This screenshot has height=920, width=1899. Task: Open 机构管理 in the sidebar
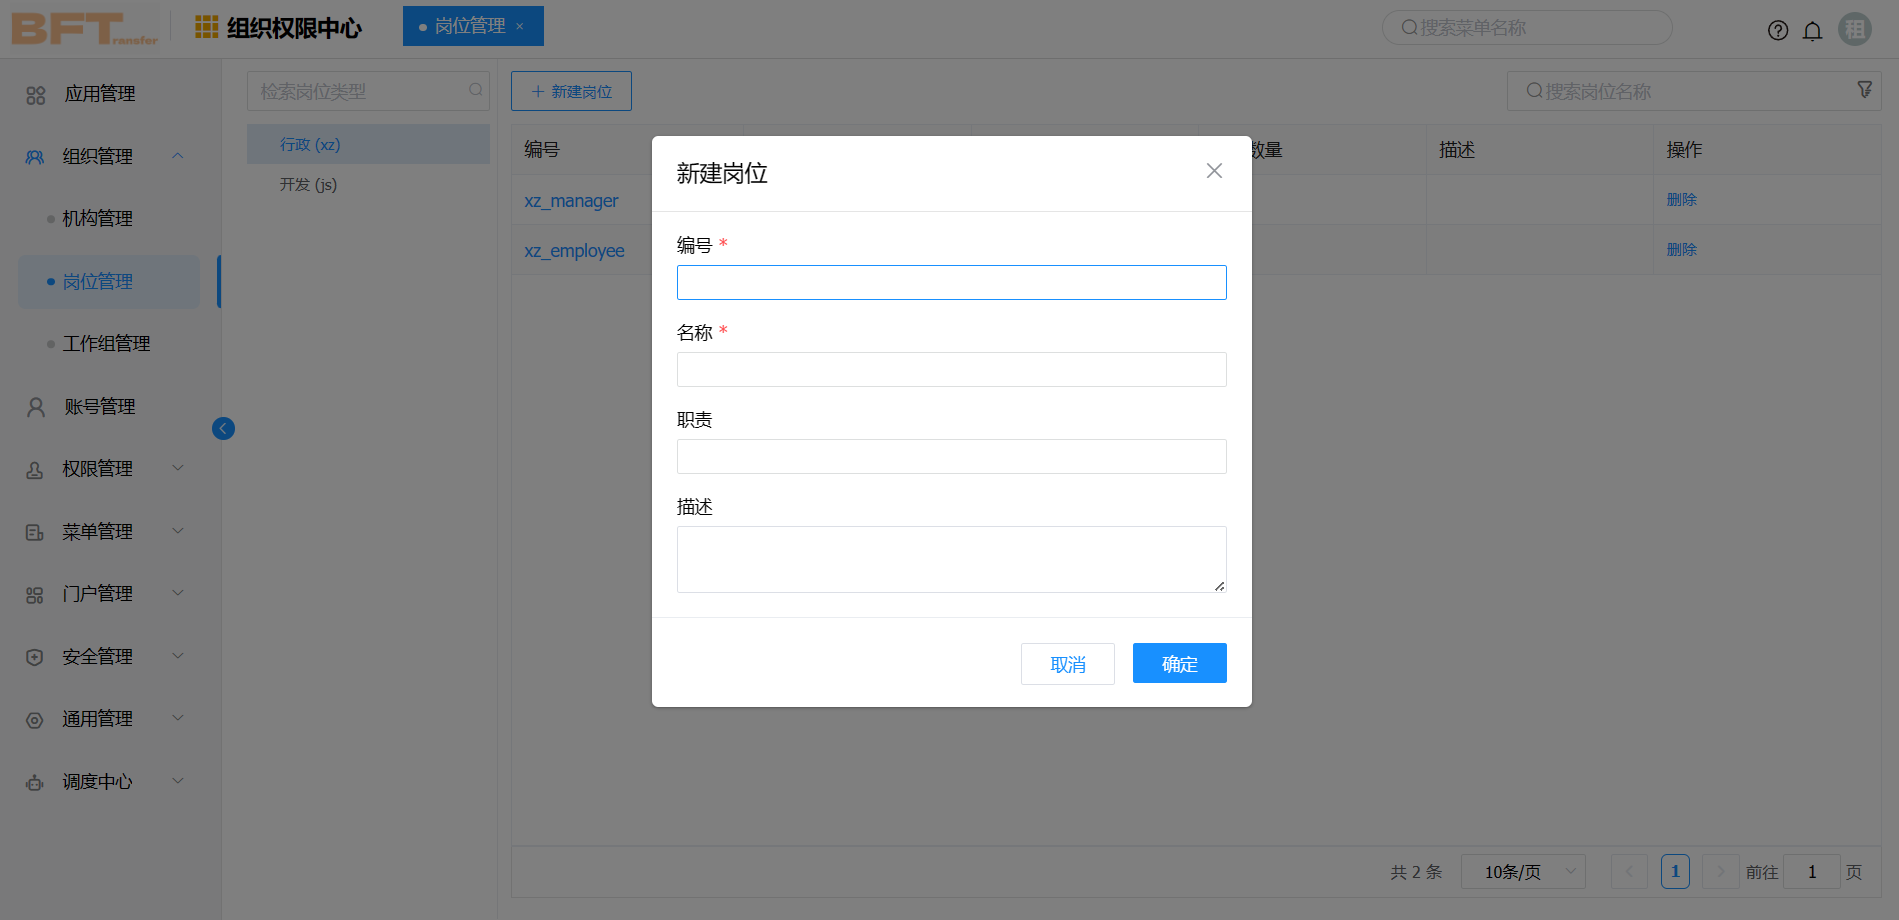98,219
